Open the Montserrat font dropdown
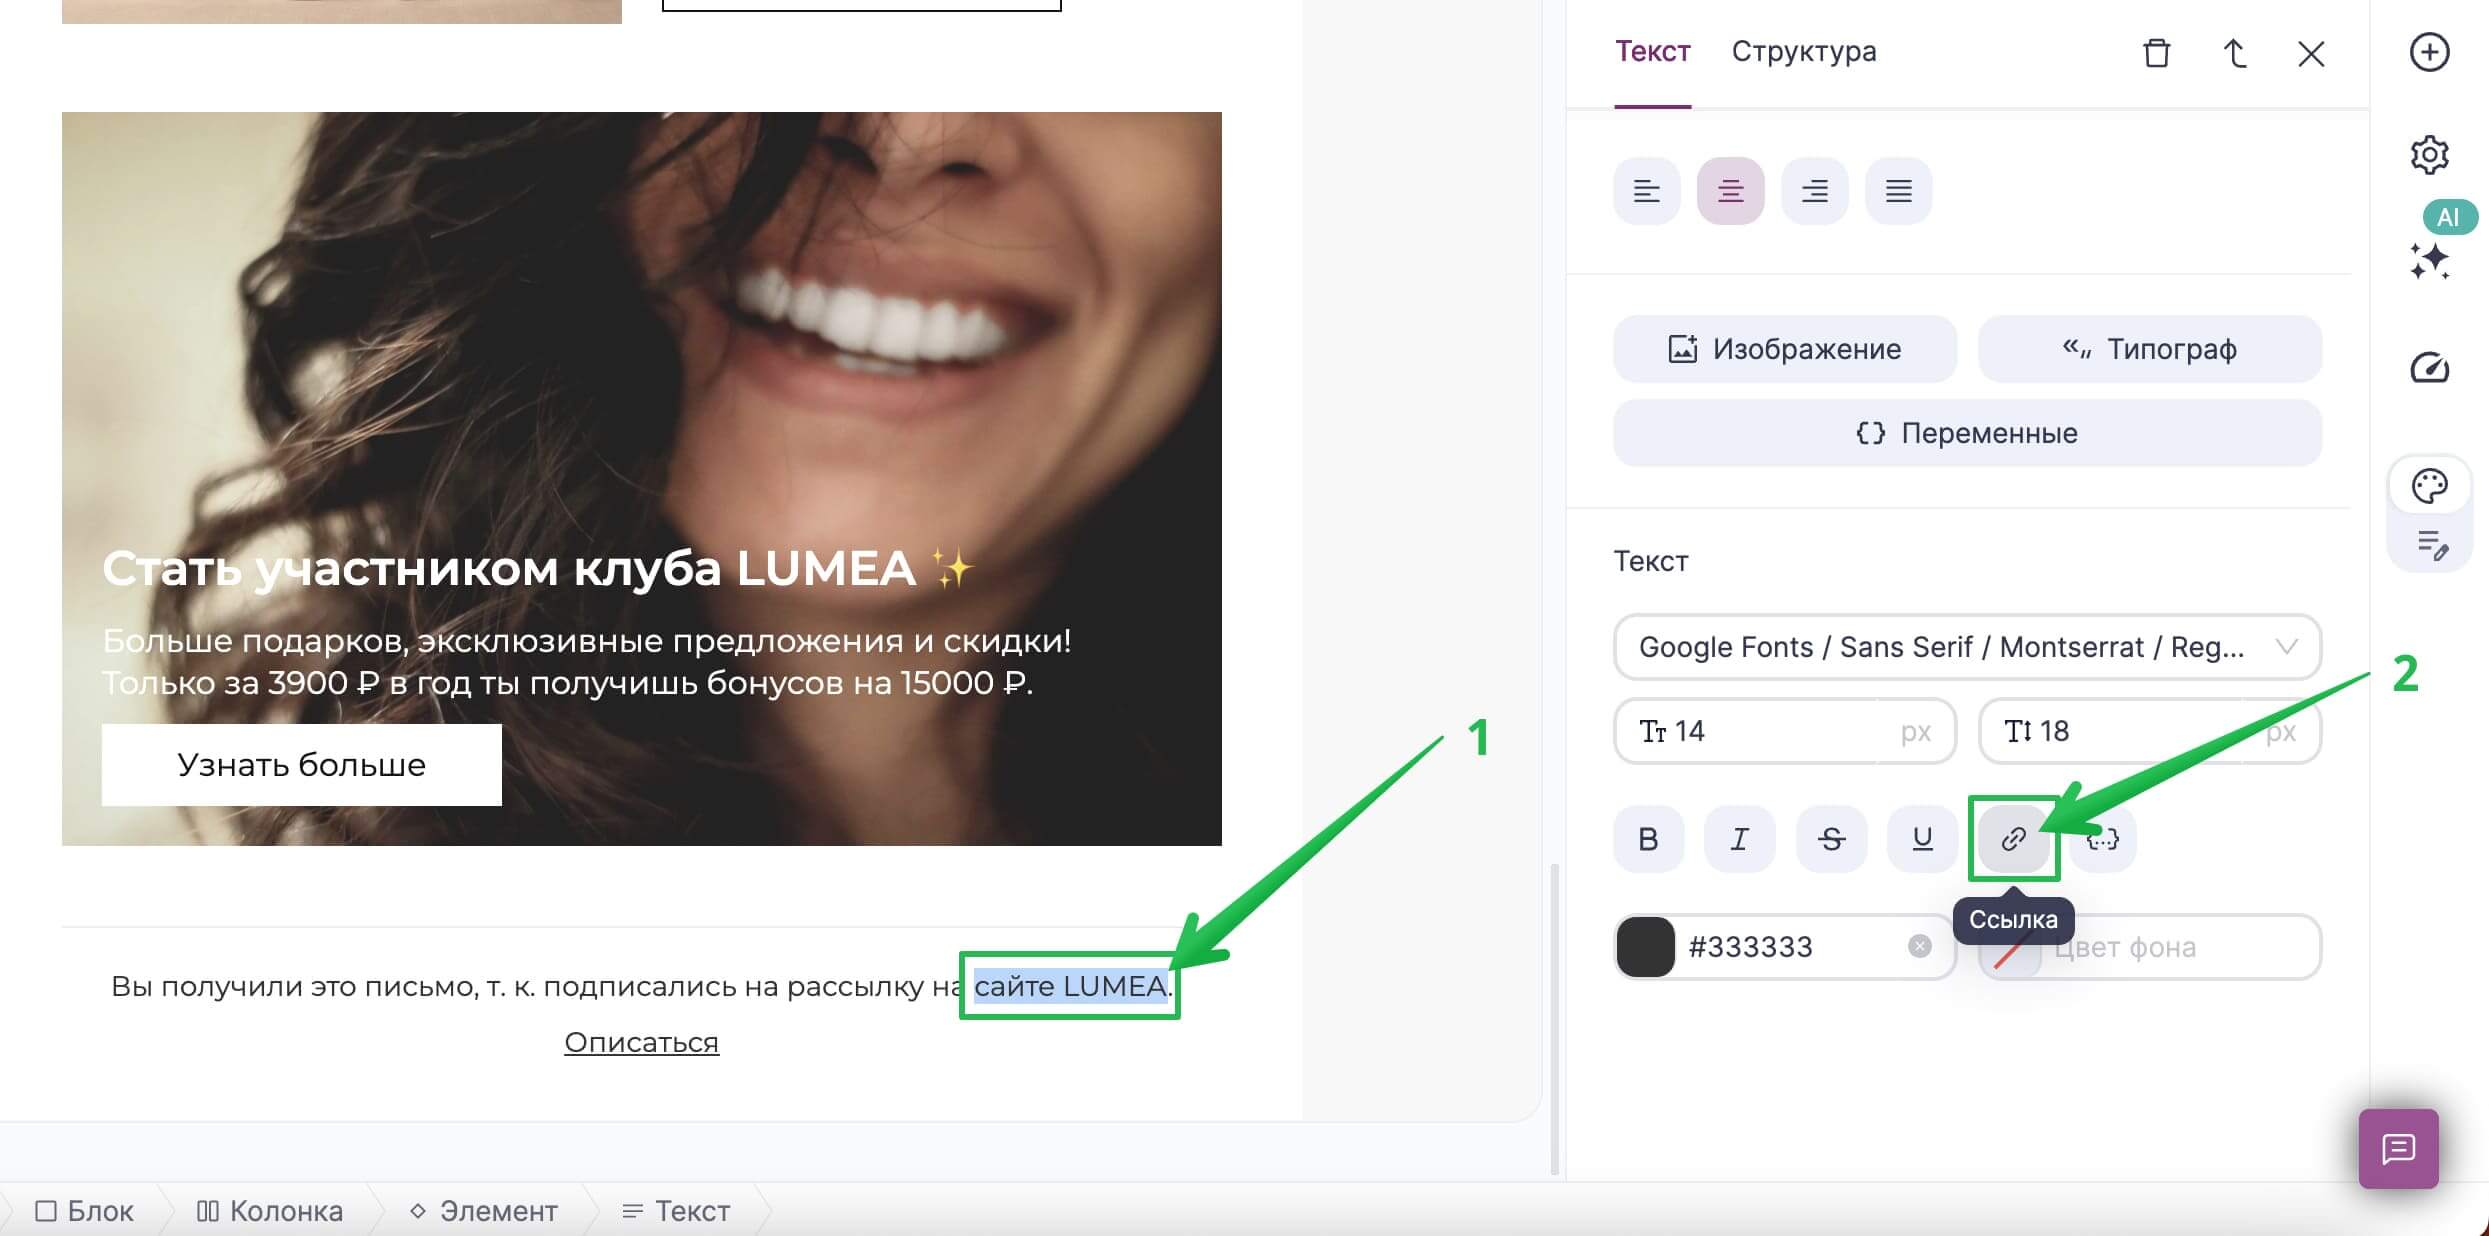The width and height of the screenshot is (2489, 1236). (1967, 647)
